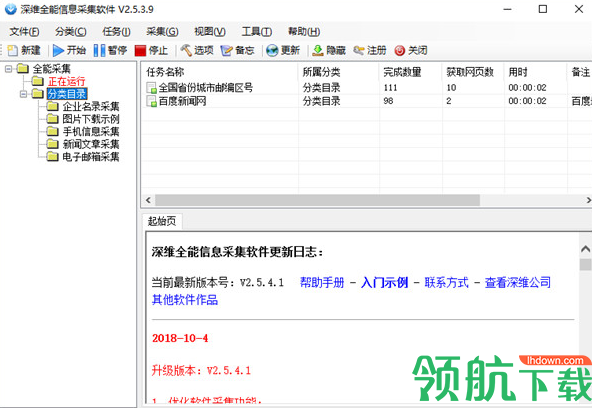Click folder icon beside 分类目录 node
Image resolution: width=592 pixels, height=408 pixels.
click(38, 93)
